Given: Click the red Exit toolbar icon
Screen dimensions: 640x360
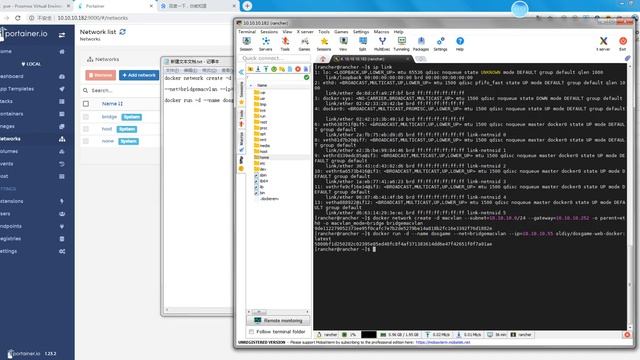Looking at the screenshot, I should click(623, 44).
